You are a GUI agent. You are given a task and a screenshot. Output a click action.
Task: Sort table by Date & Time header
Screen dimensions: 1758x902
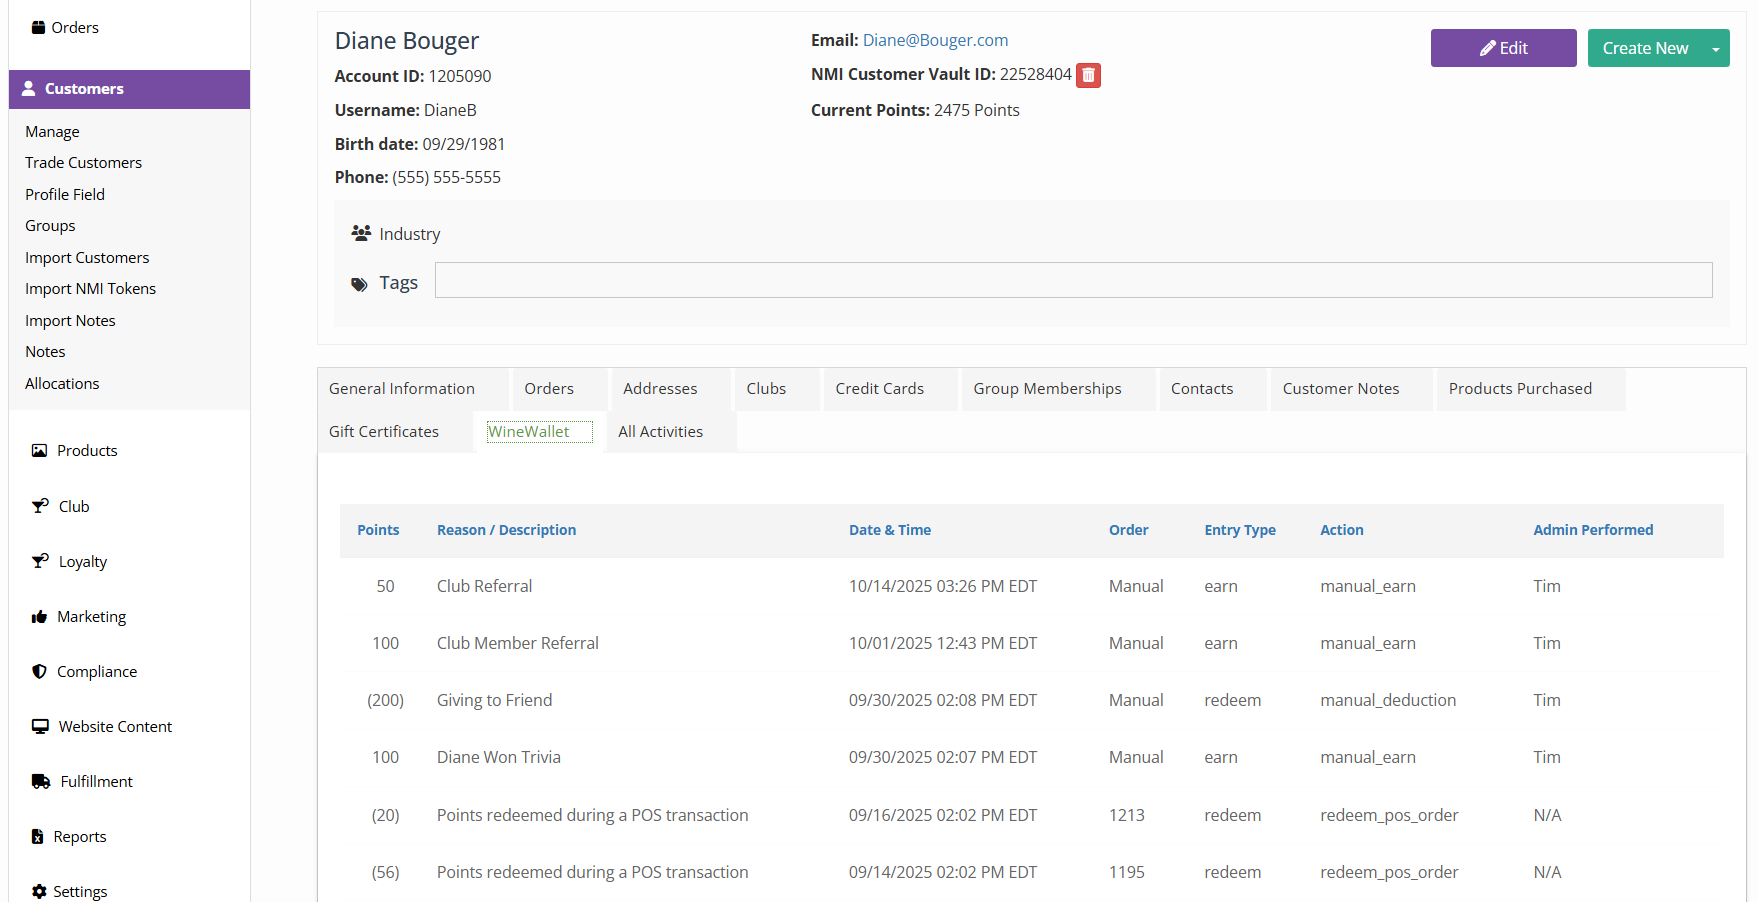[x=889, y=529]
